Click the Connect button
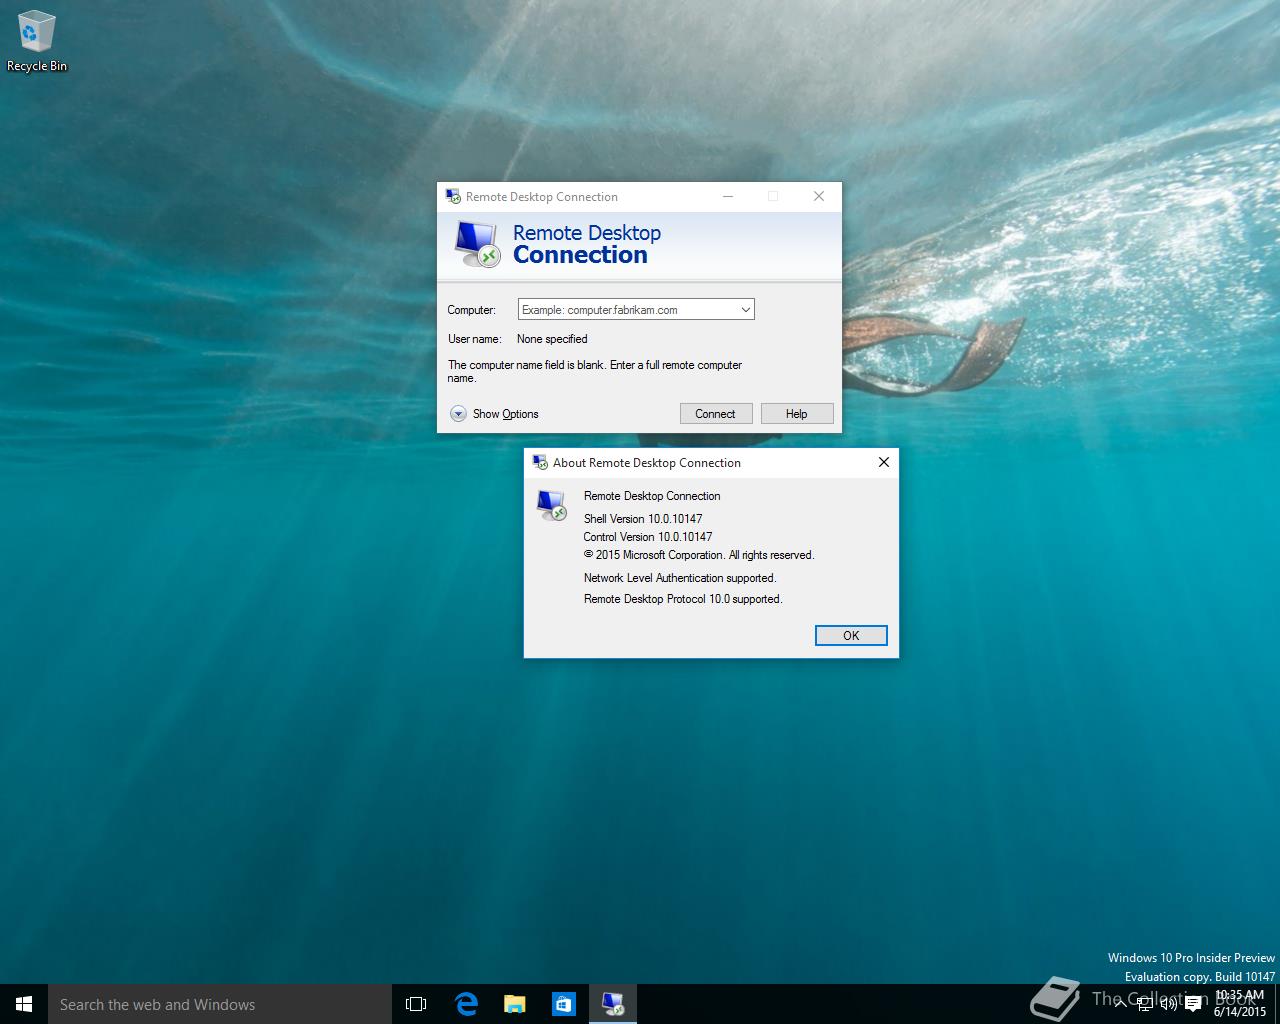This screenshot has width=1280, height=1024. click(715, 414)
